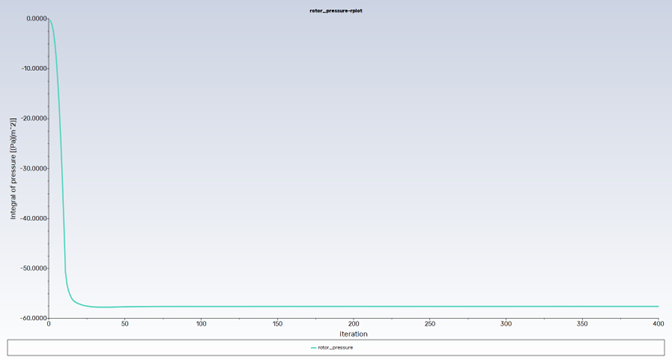Viewport: 672px width, 363px height.
Task: Click the 100 iteration tick label
Action: 201,324
